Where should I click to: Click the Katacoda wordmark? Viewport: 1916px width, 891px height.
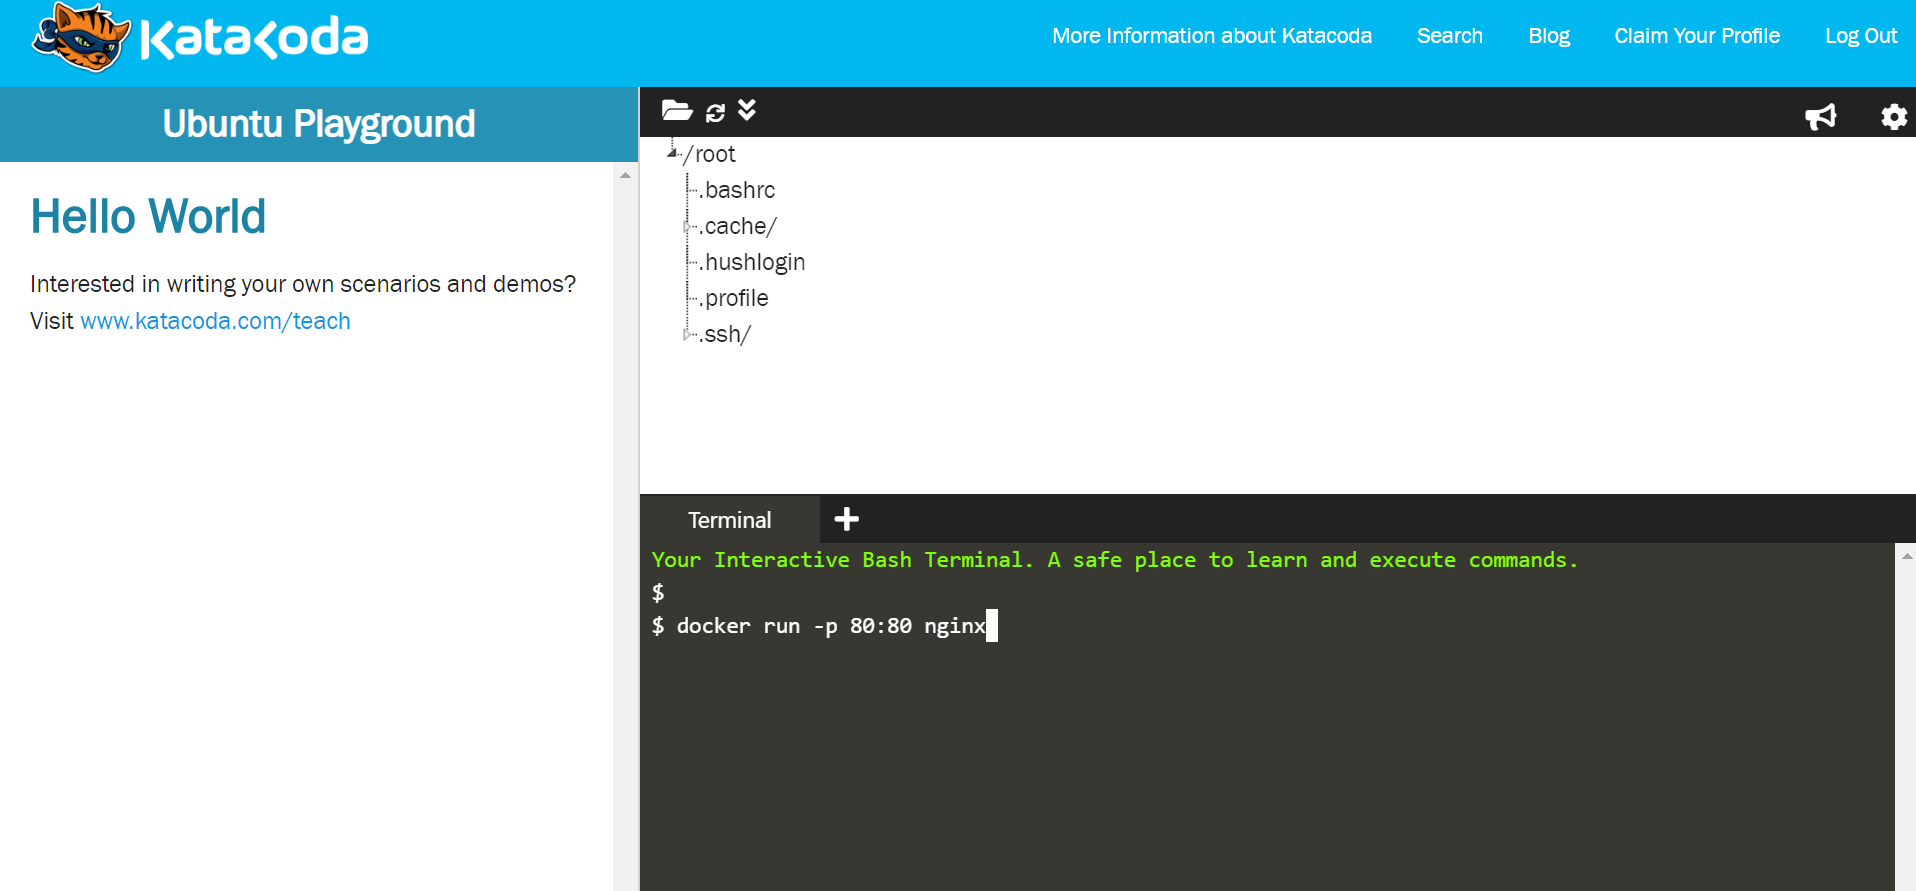click(254, 38)
